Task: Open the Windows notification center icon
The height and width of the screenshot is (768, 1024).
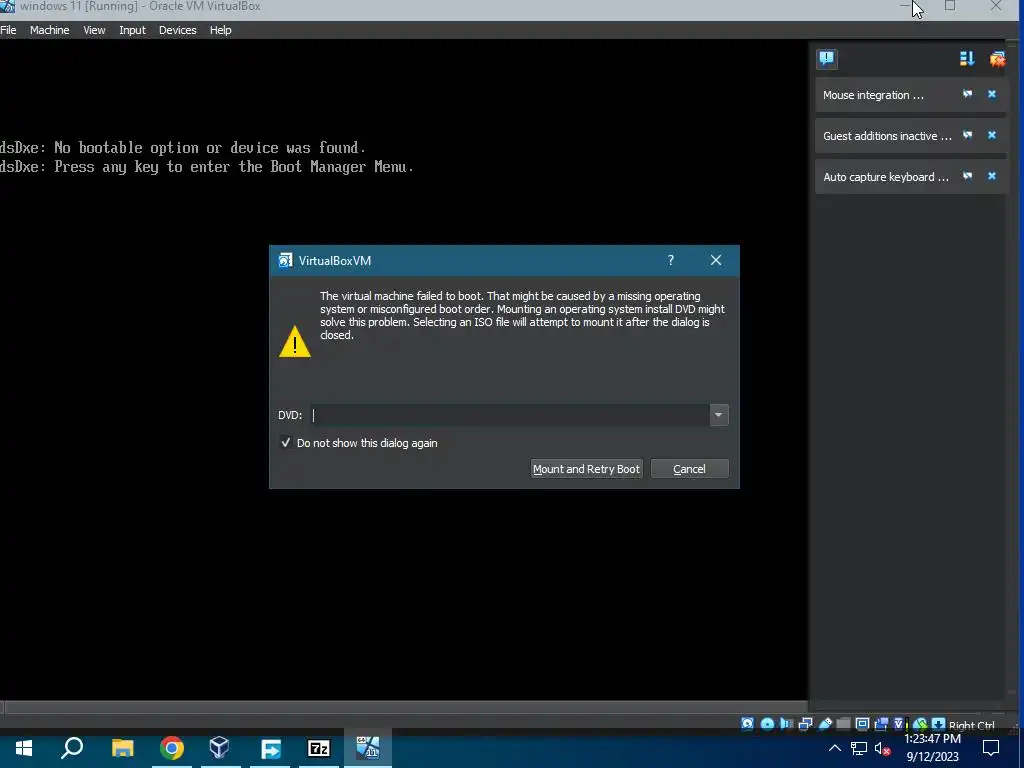Action: [991, 748]
